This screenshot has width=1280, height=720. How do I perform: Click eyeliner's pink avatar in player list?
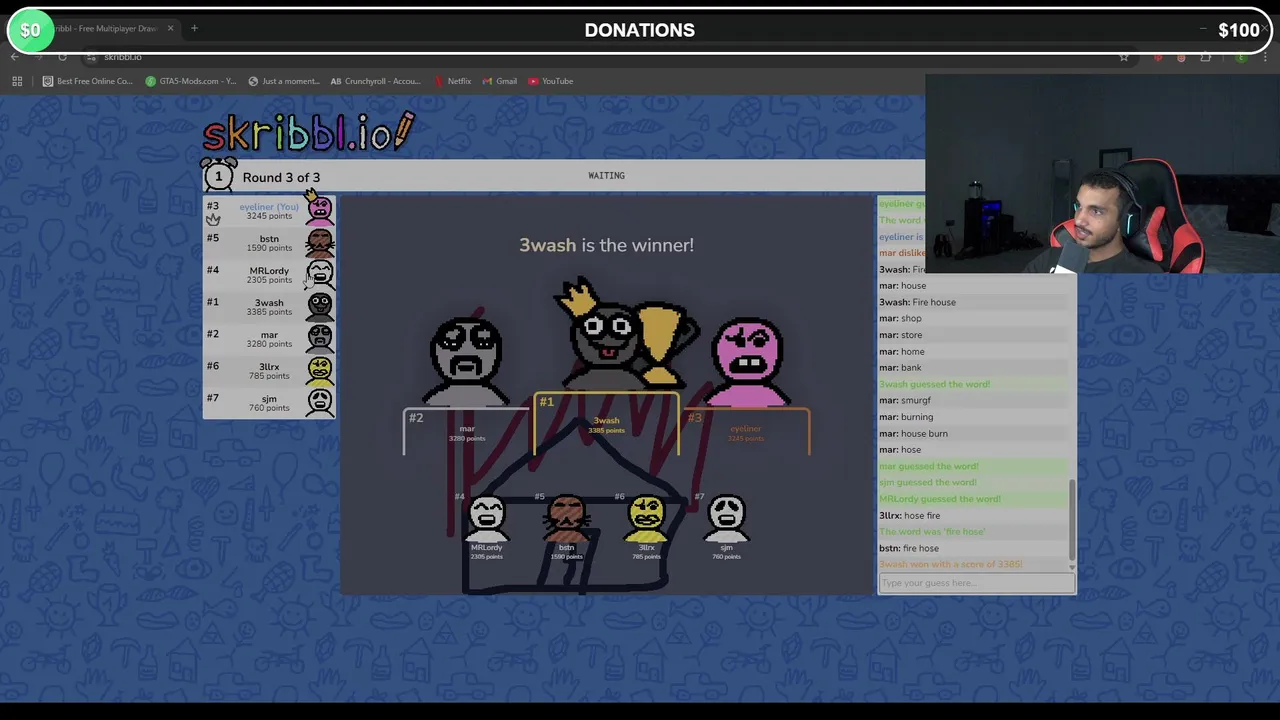pos(320,209)
